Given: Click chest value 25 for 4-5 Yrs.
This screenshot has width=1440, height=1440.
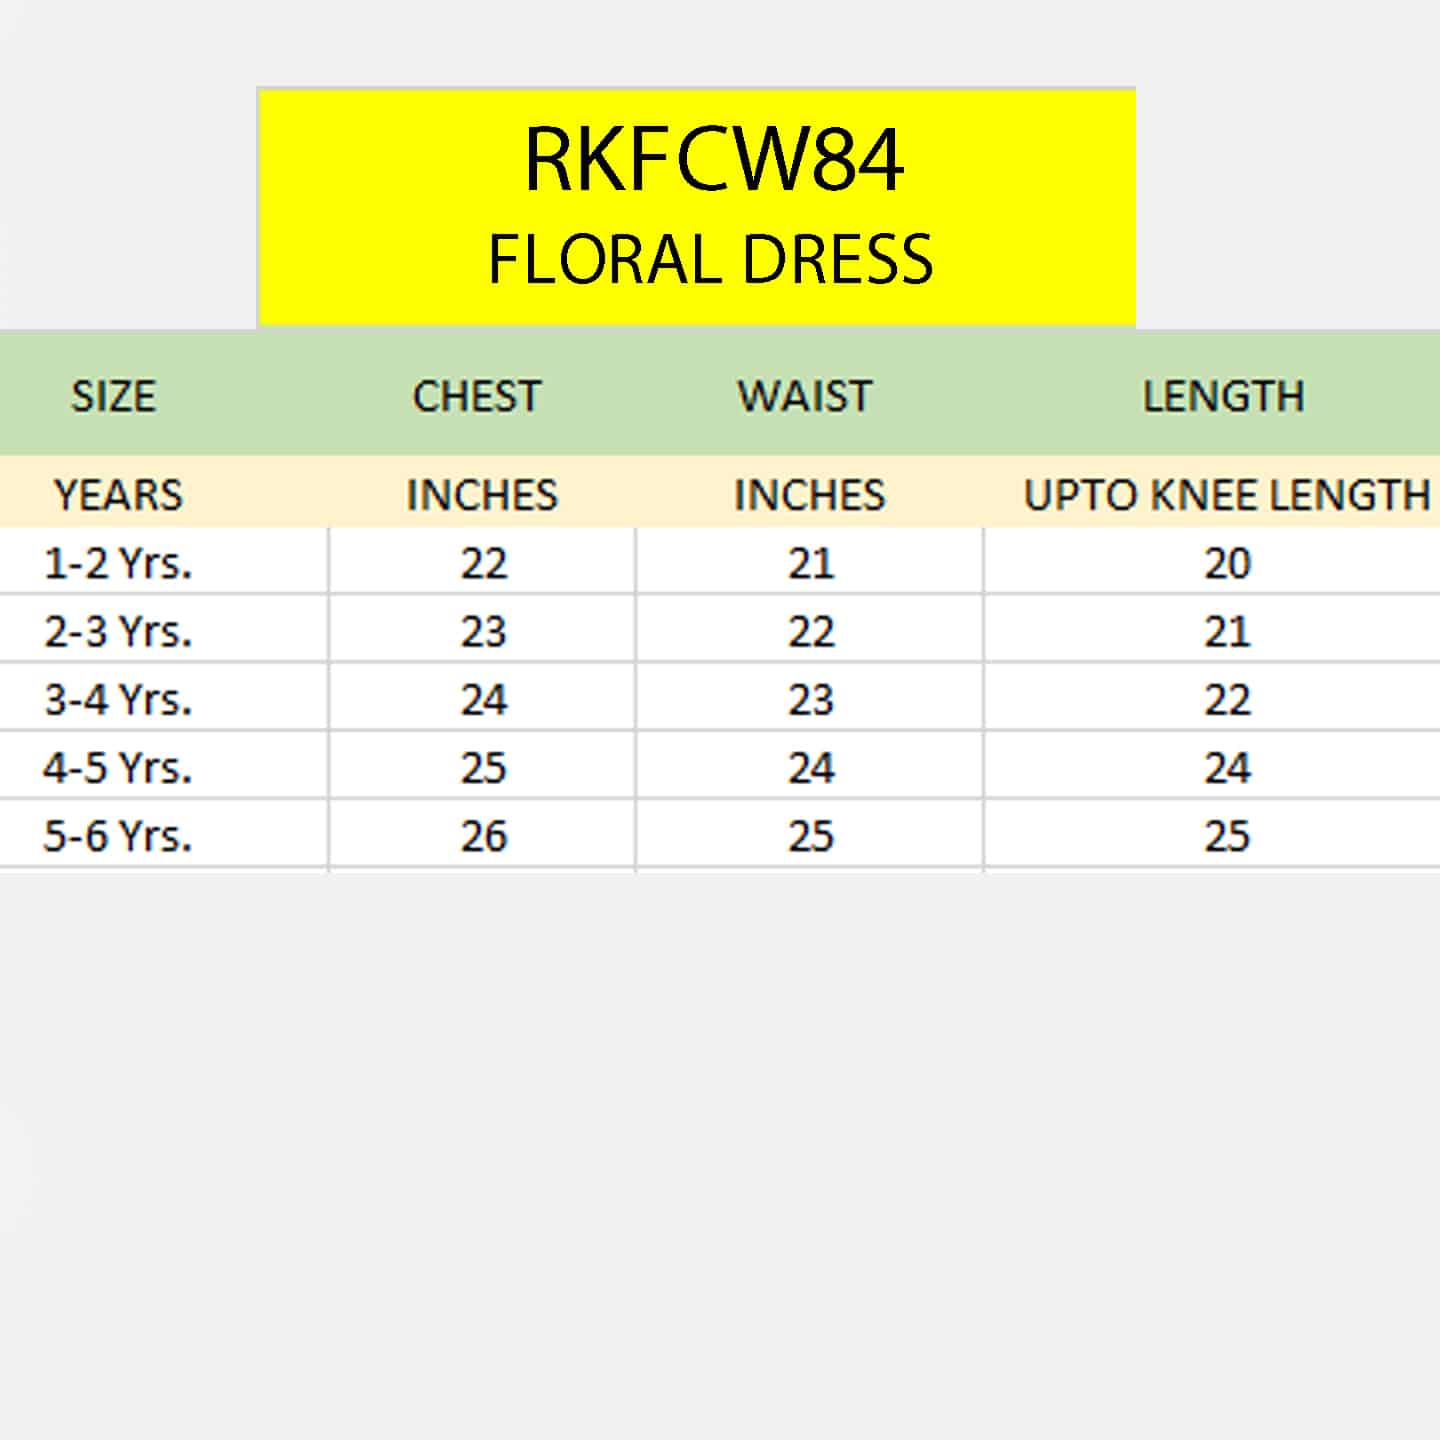Looking at the screenshot, I should (x=484, y=768).
